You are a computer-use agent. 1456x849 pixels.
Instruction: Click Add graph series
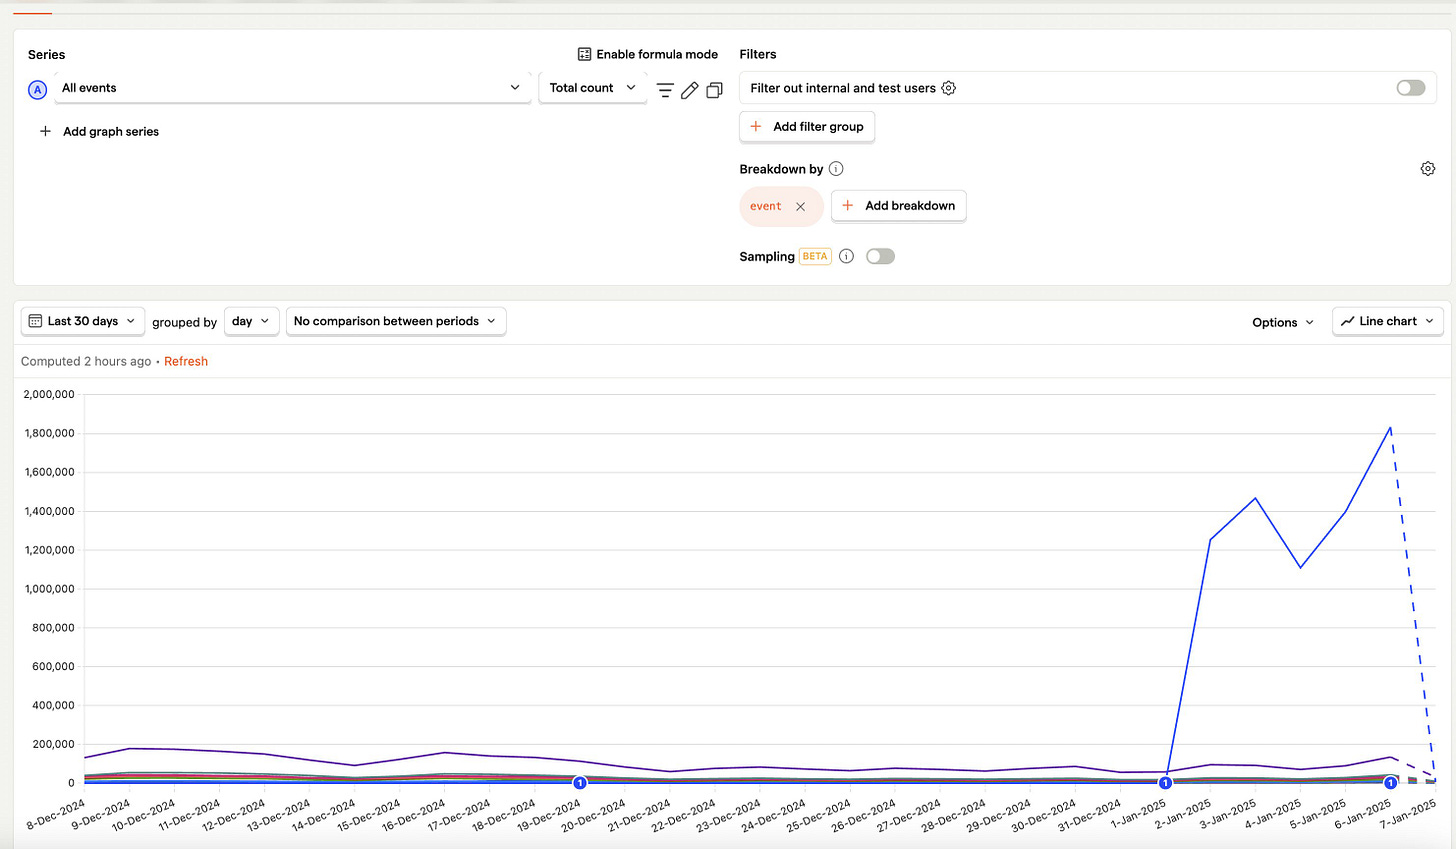point(99,131)
